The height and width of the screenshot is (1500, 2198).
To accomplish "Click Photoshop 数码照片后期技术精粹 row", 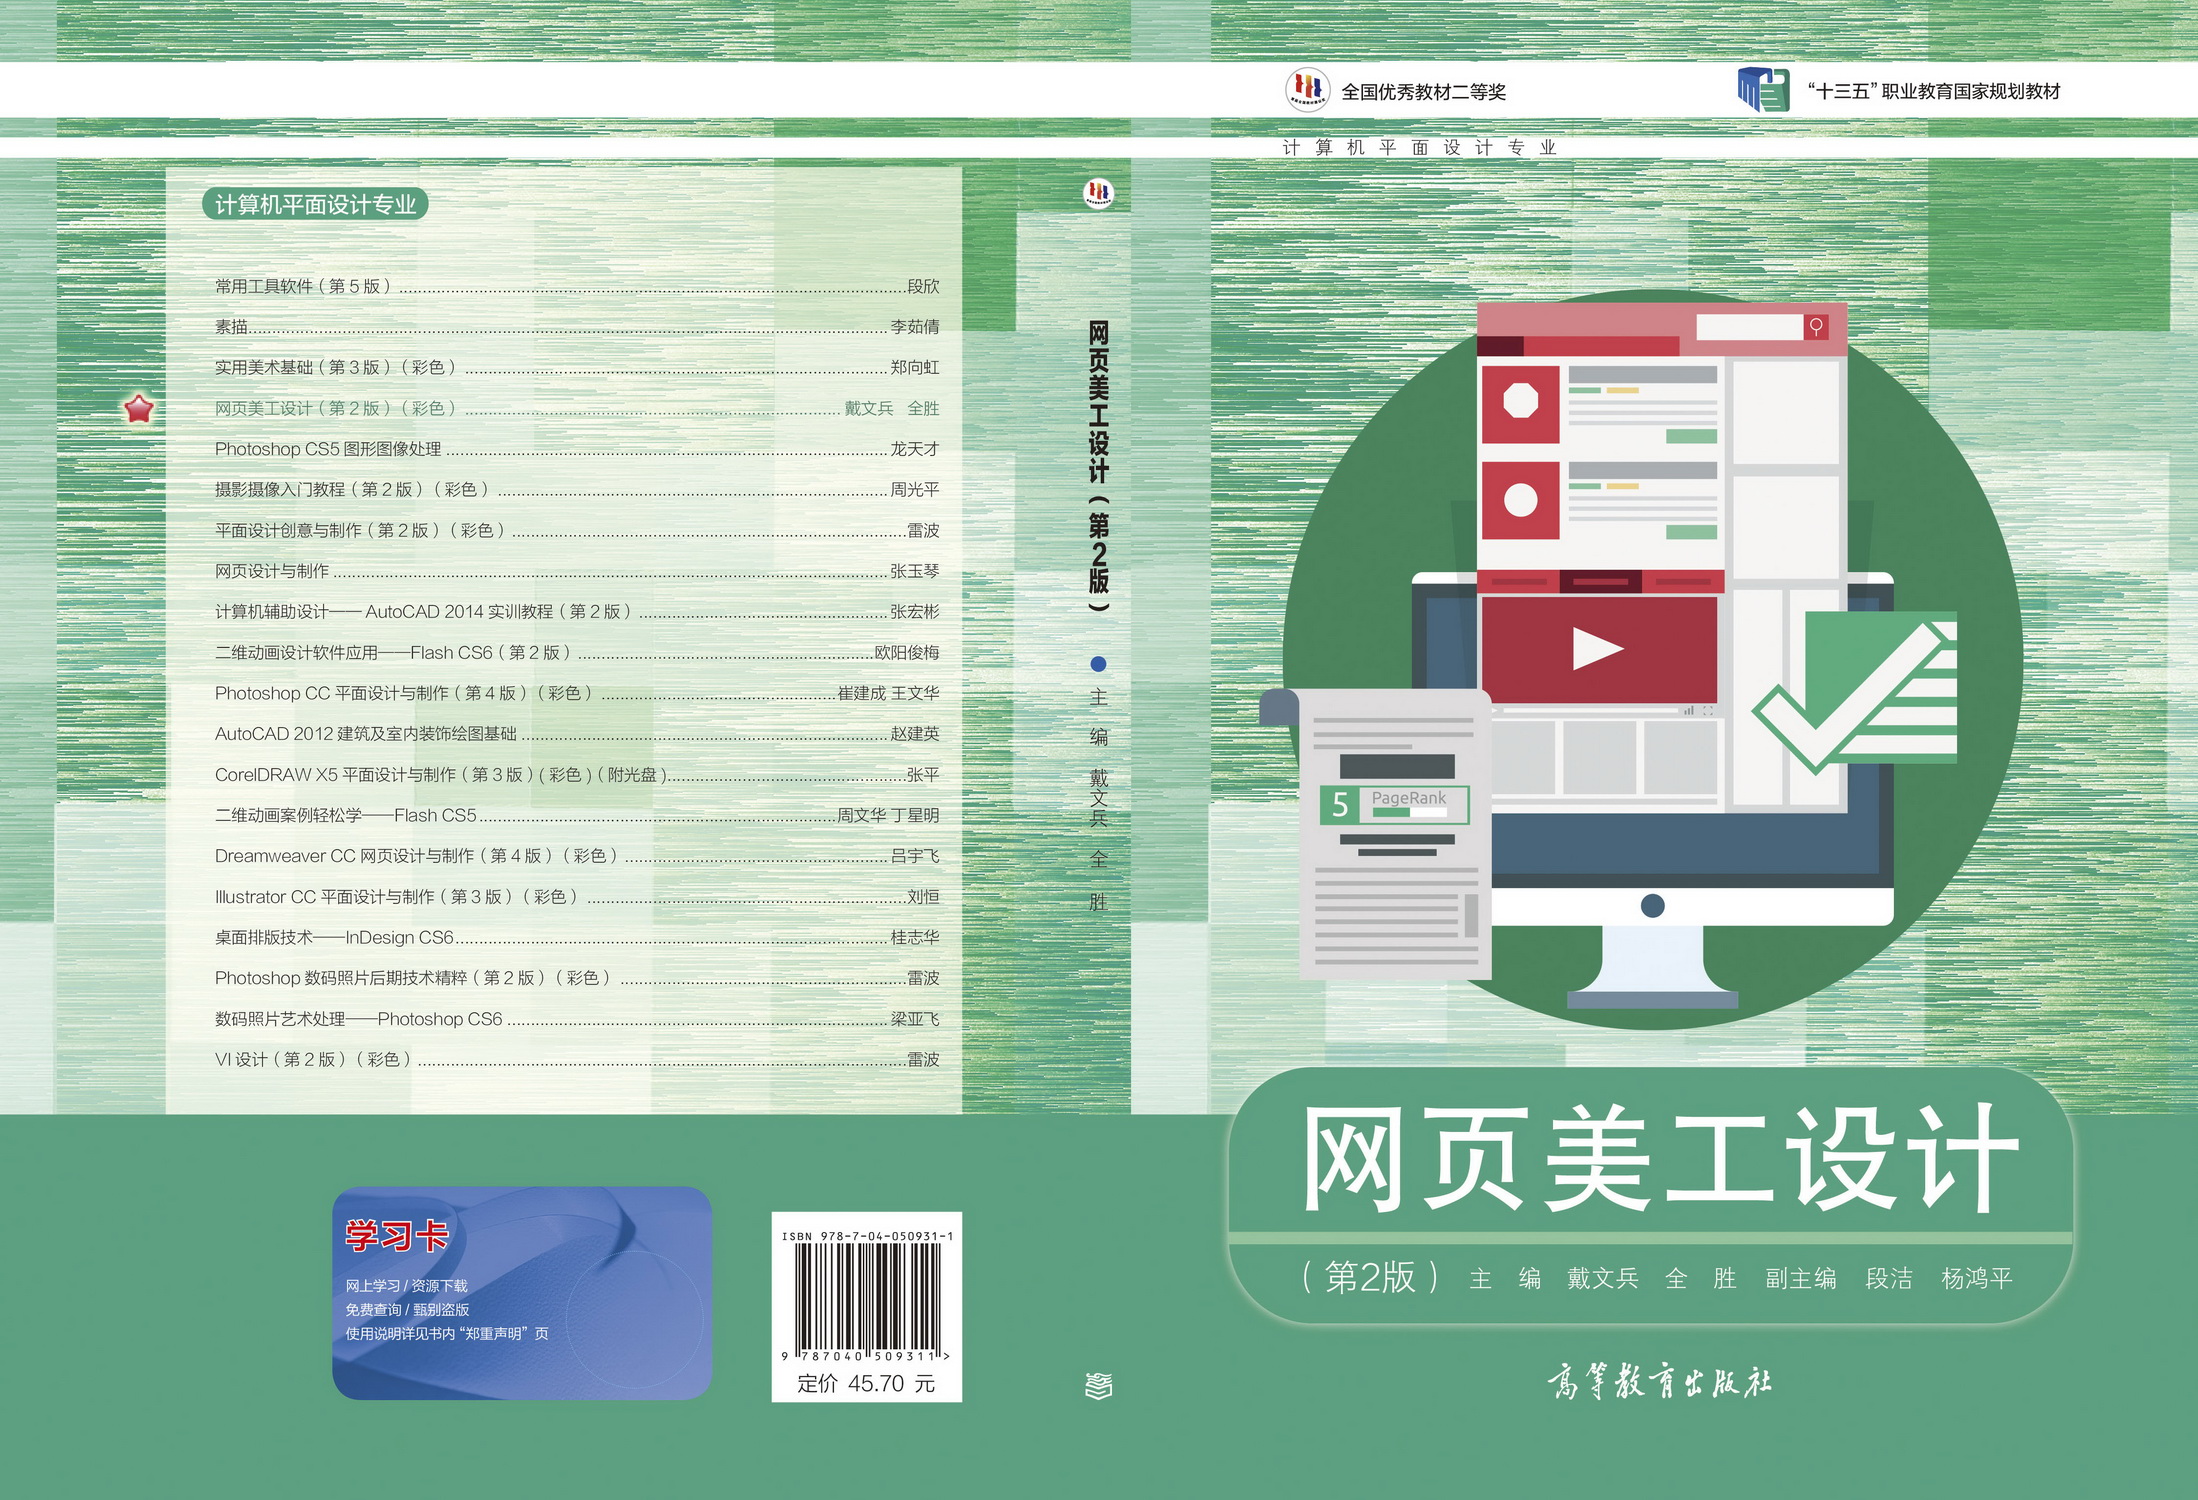I will pyautogui.click(x=577, y=978).
